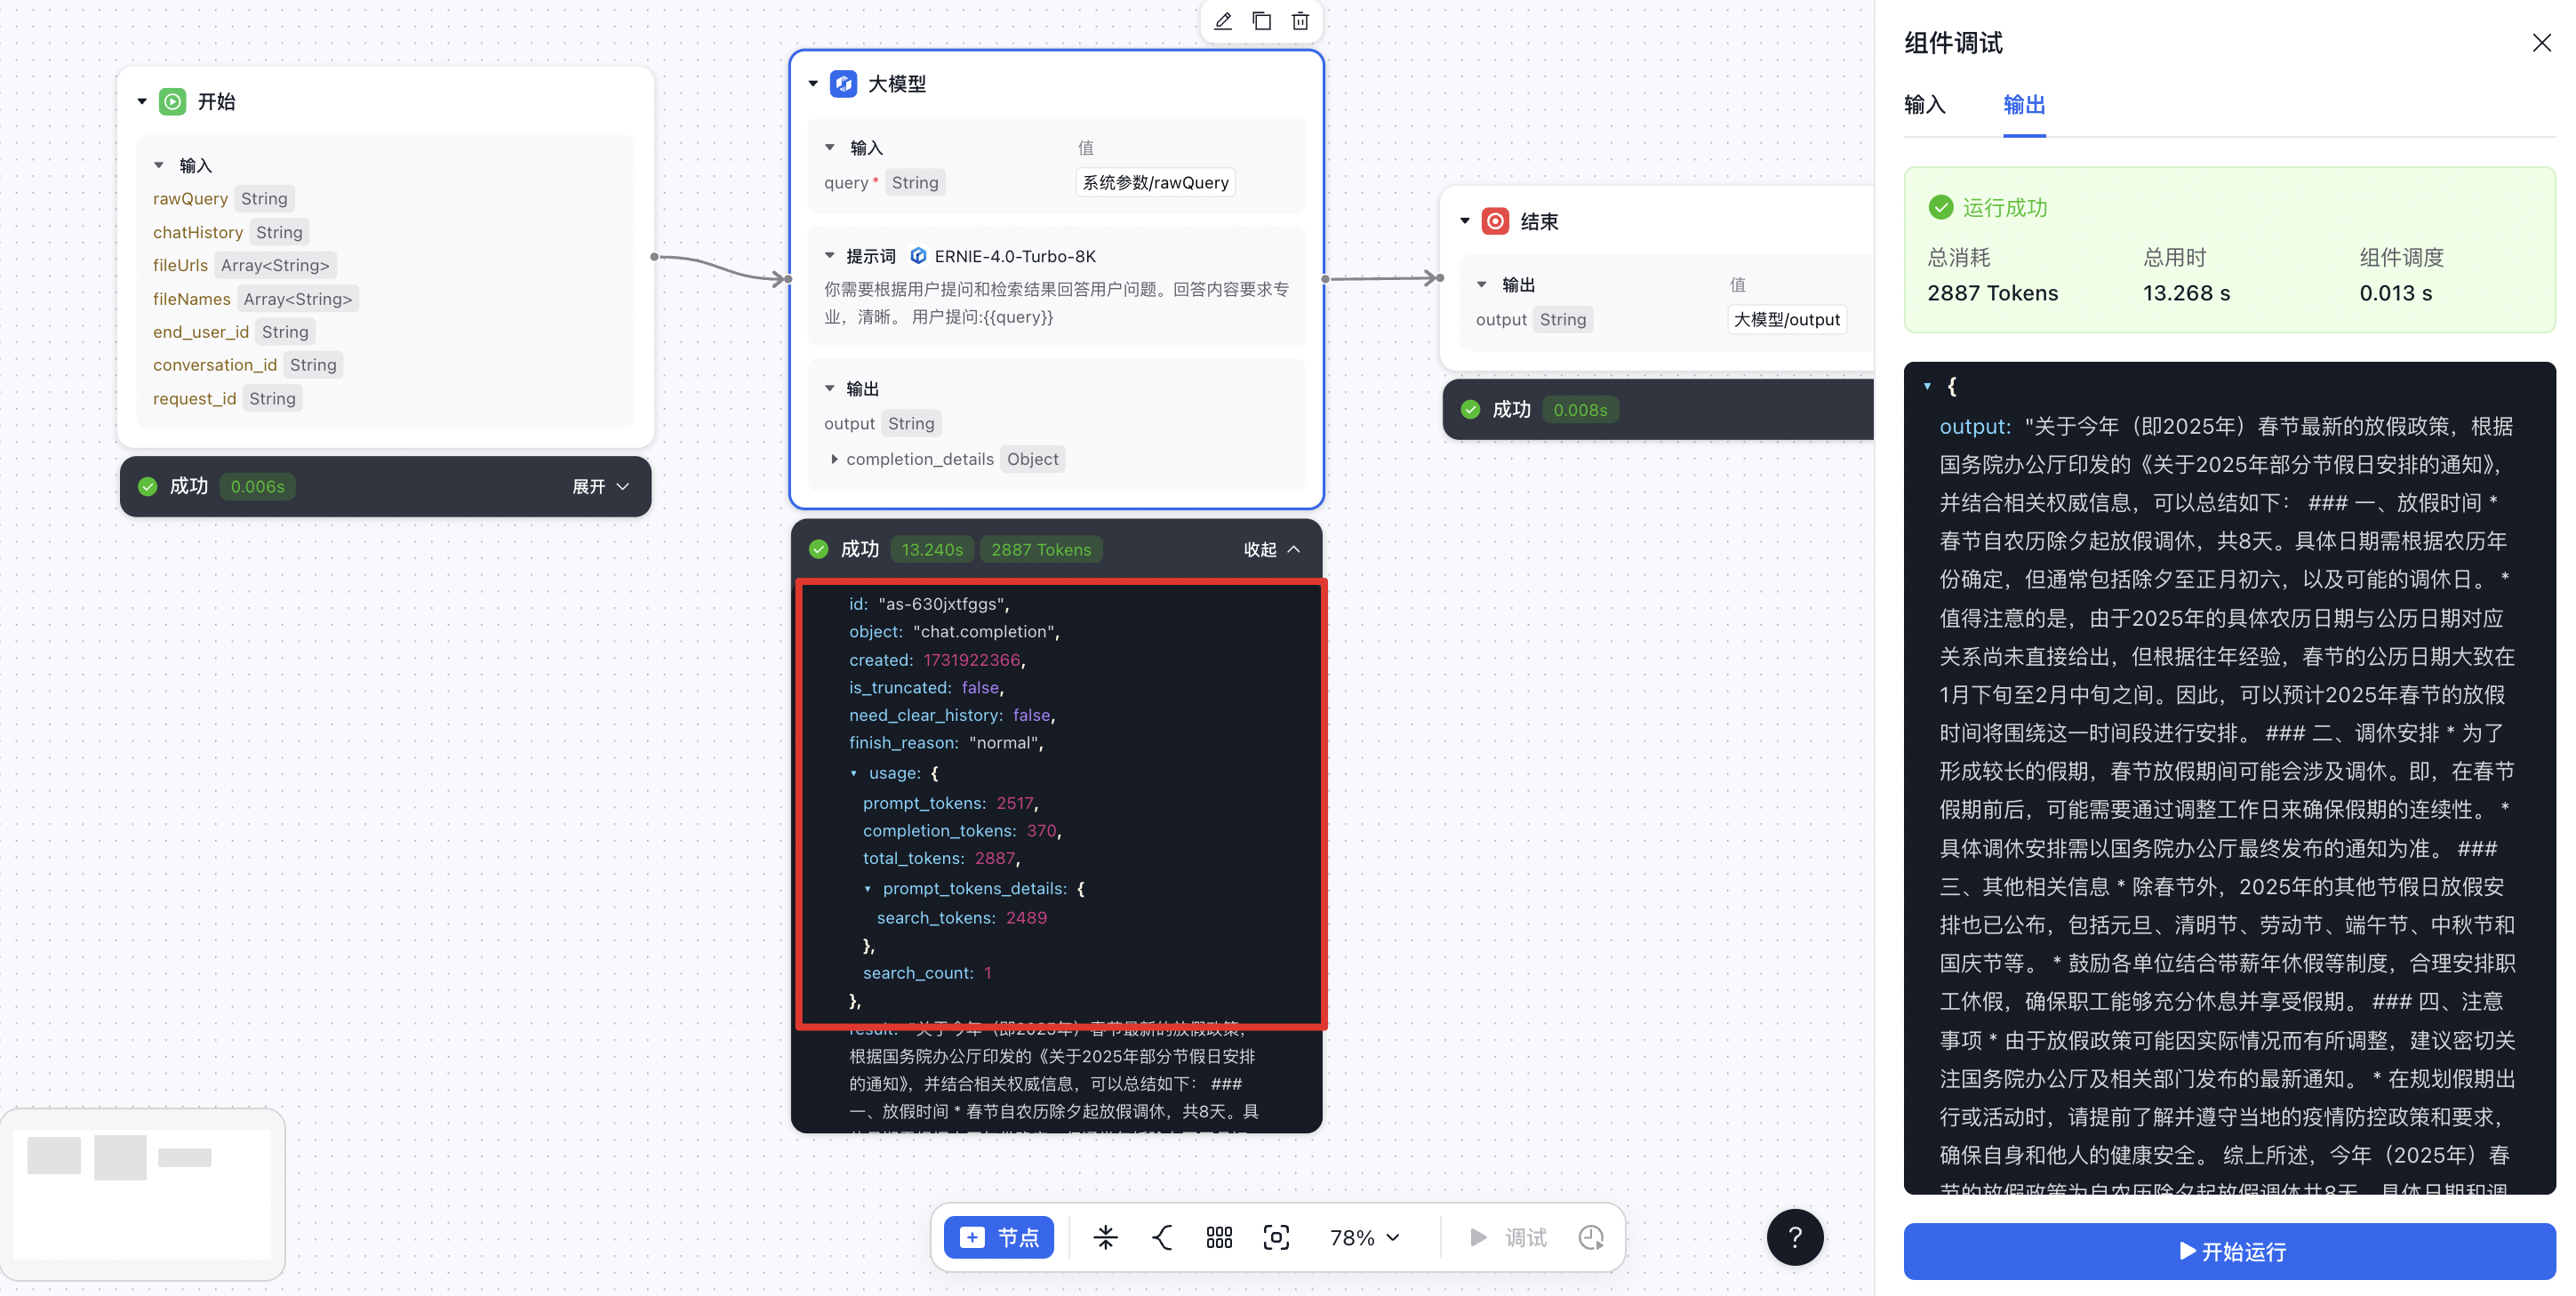The width and height of the screenshot is (2576, 1296).
Task: Close the 组件调试 panel
Action: tap(2541, 43)
